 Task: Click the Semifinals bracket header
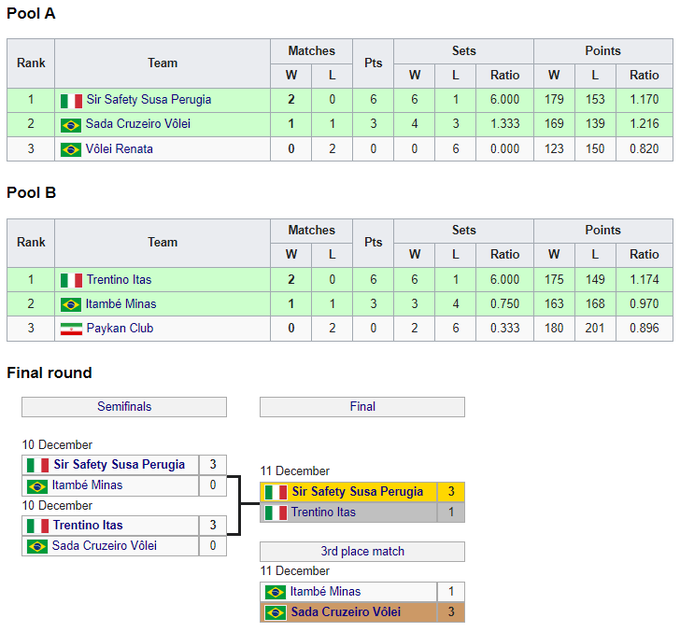[124, 407]
